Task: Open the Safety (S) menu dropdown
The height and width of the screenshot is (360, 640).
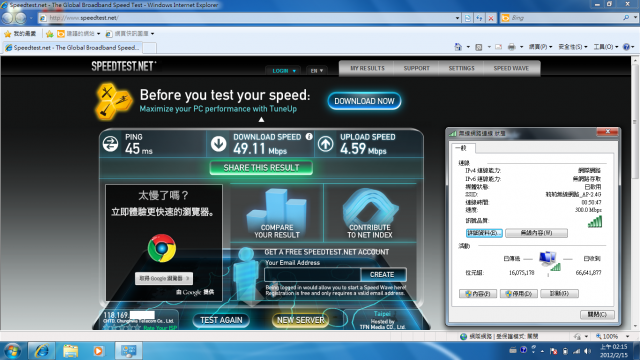Action: pos(573,47)
